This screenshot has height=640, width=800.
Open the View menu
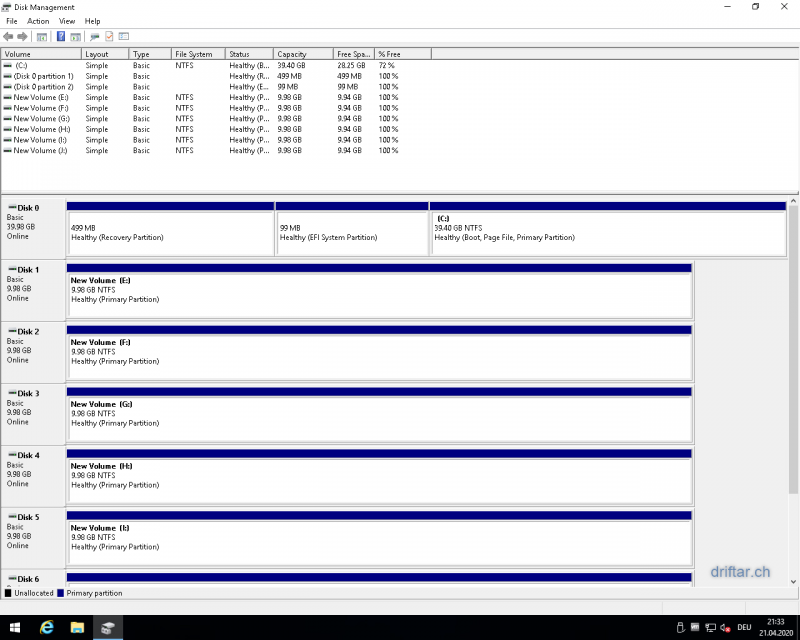pyautogui.click(x=67, y=21)
